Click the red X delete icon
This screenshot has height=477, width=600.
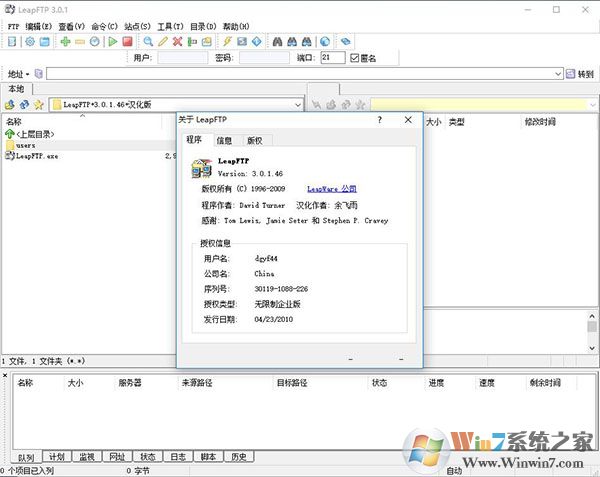pyautogui.click(x=177, y=42)
